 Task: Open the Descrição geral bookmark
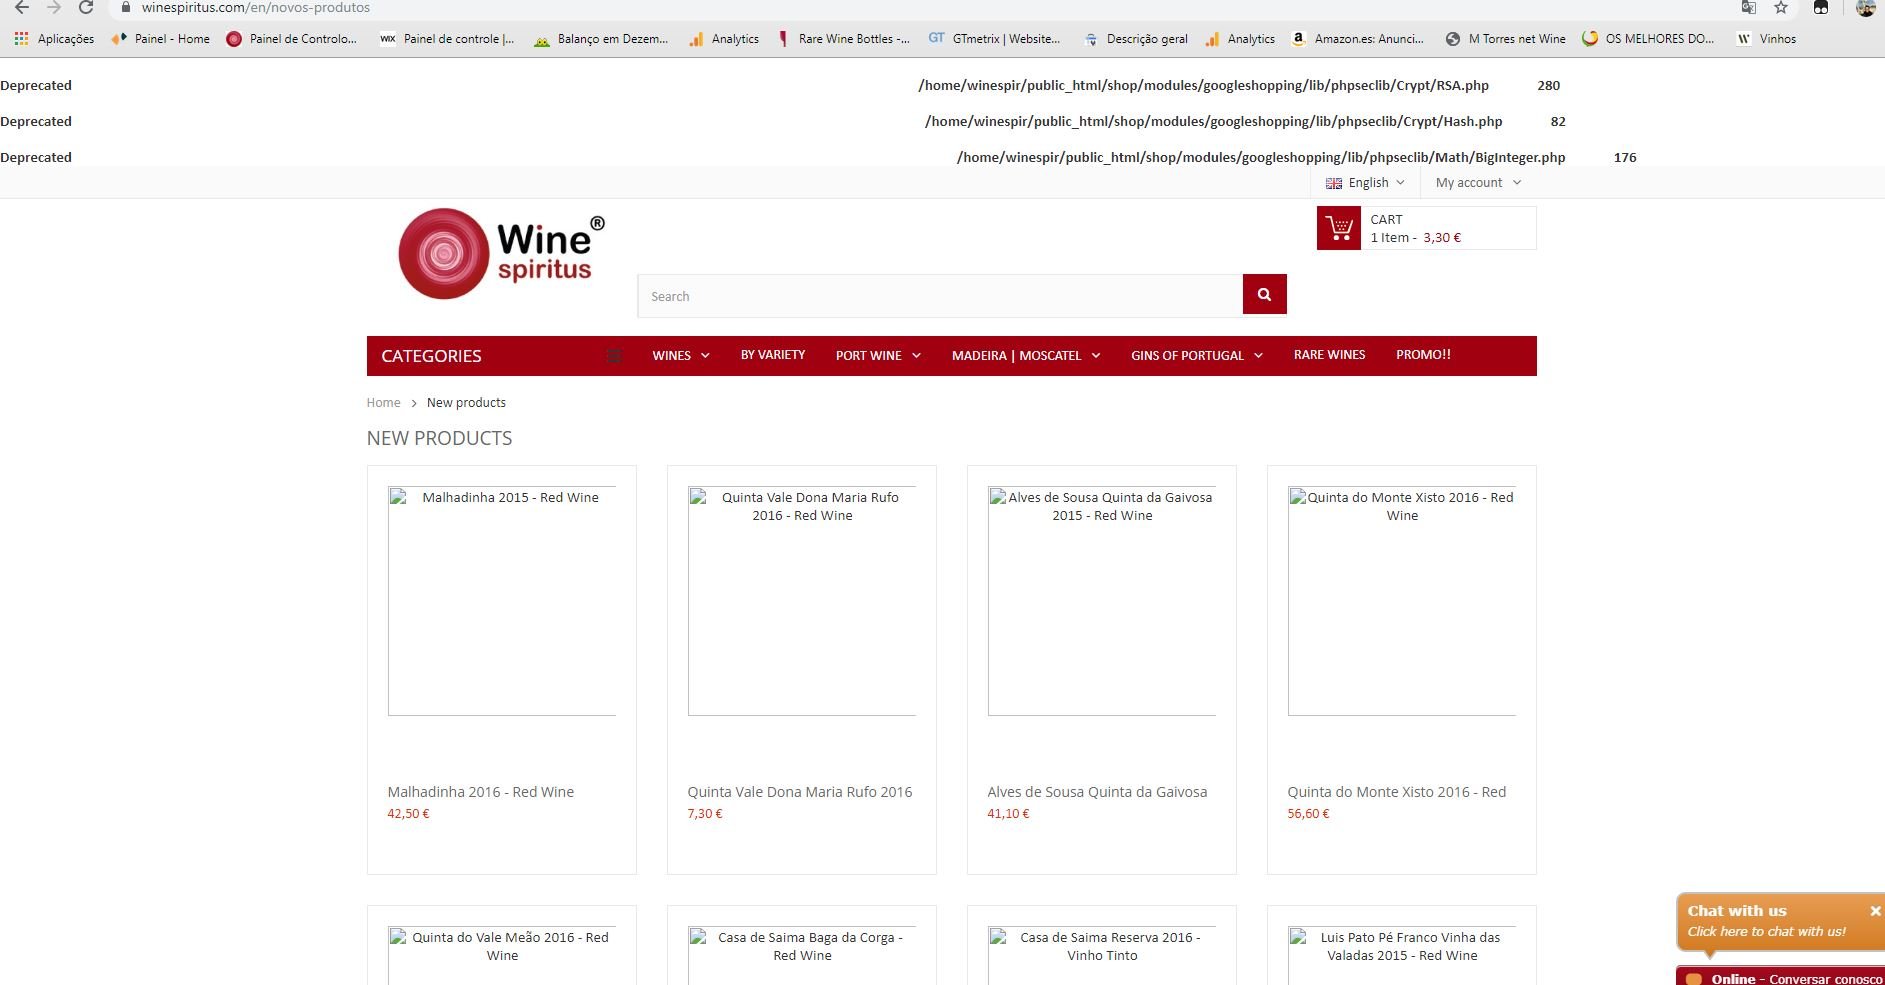[x=1135, y=39]
